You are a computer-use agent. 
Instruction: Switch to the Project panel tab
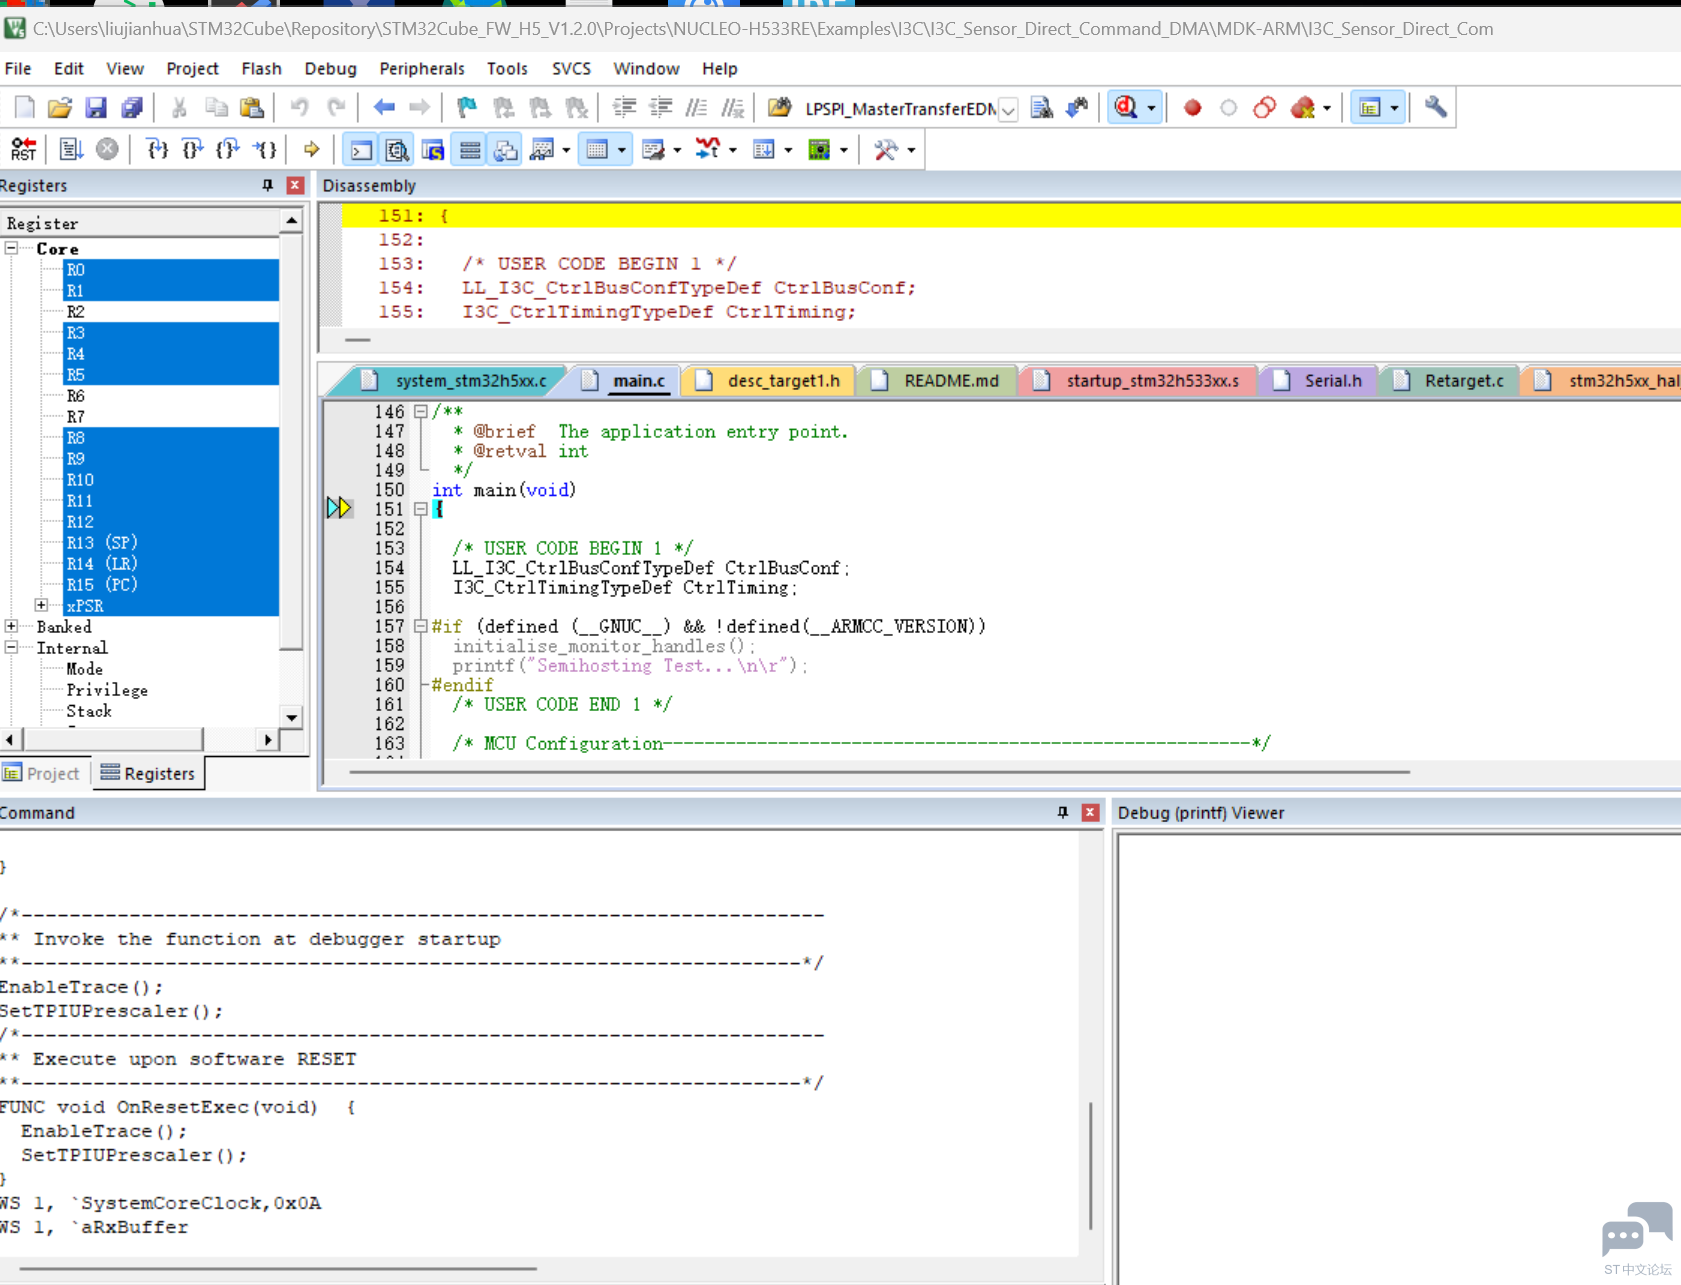[x=42, y=773]
